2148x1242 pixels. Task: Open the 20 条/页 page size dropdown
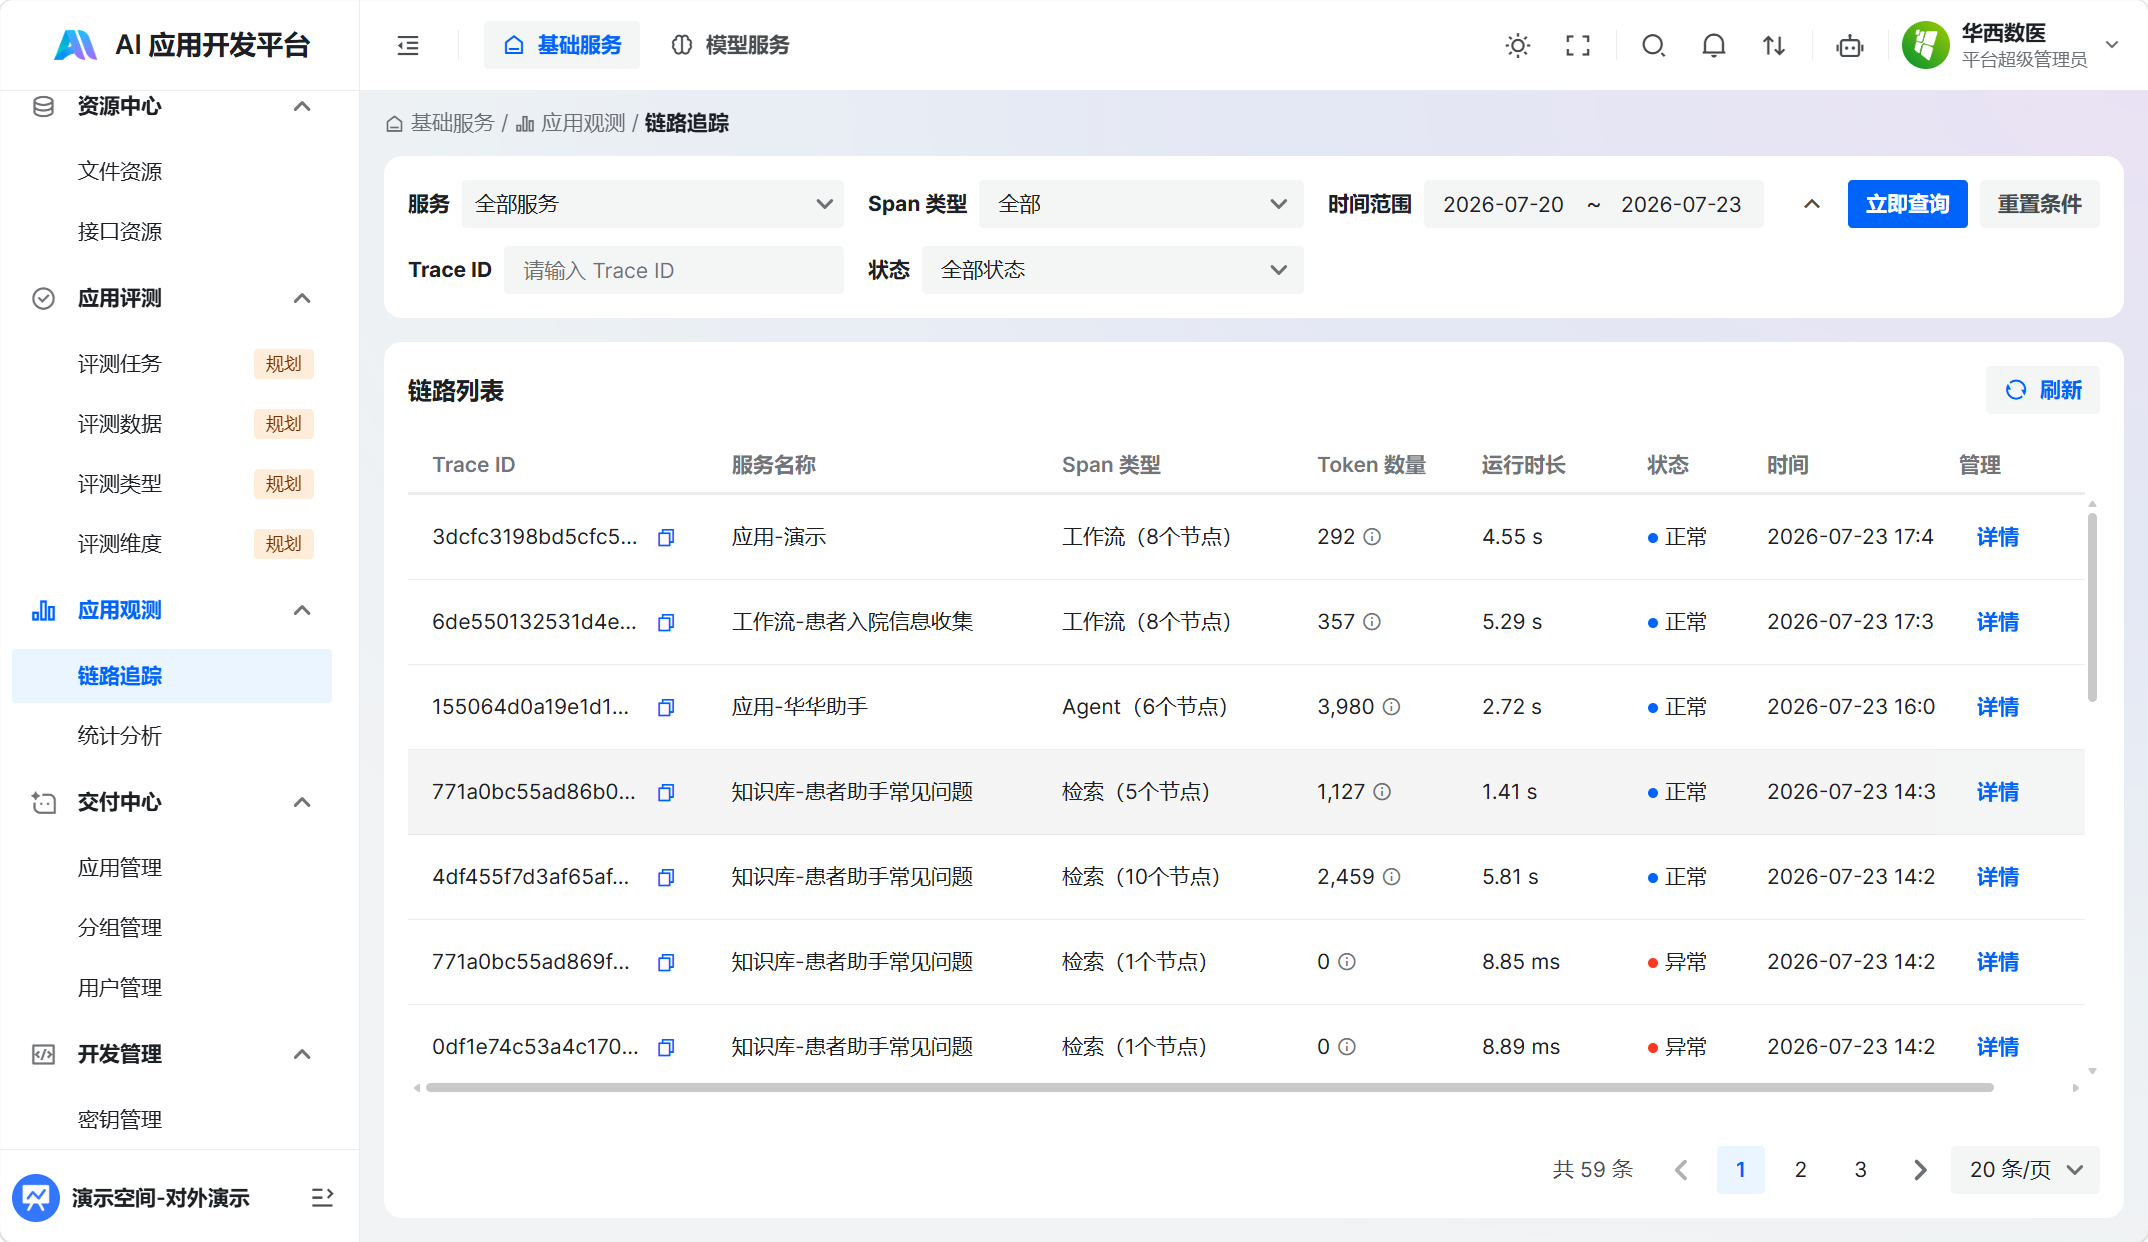[x=2025, y=1170]
